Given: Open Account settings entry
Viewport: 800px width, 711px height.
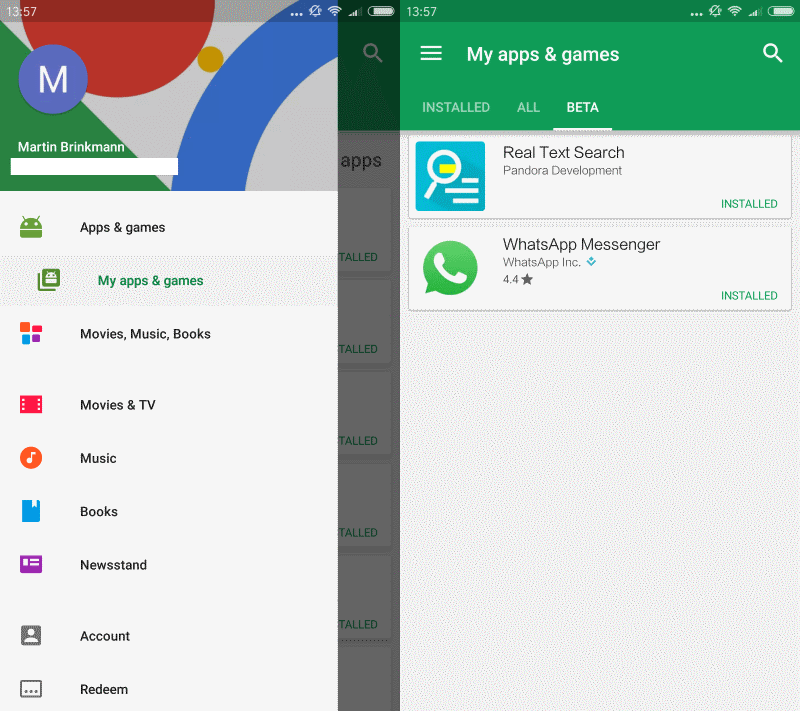Looking at the screenshot, I should pyautogui.click(x=169, y=636).
